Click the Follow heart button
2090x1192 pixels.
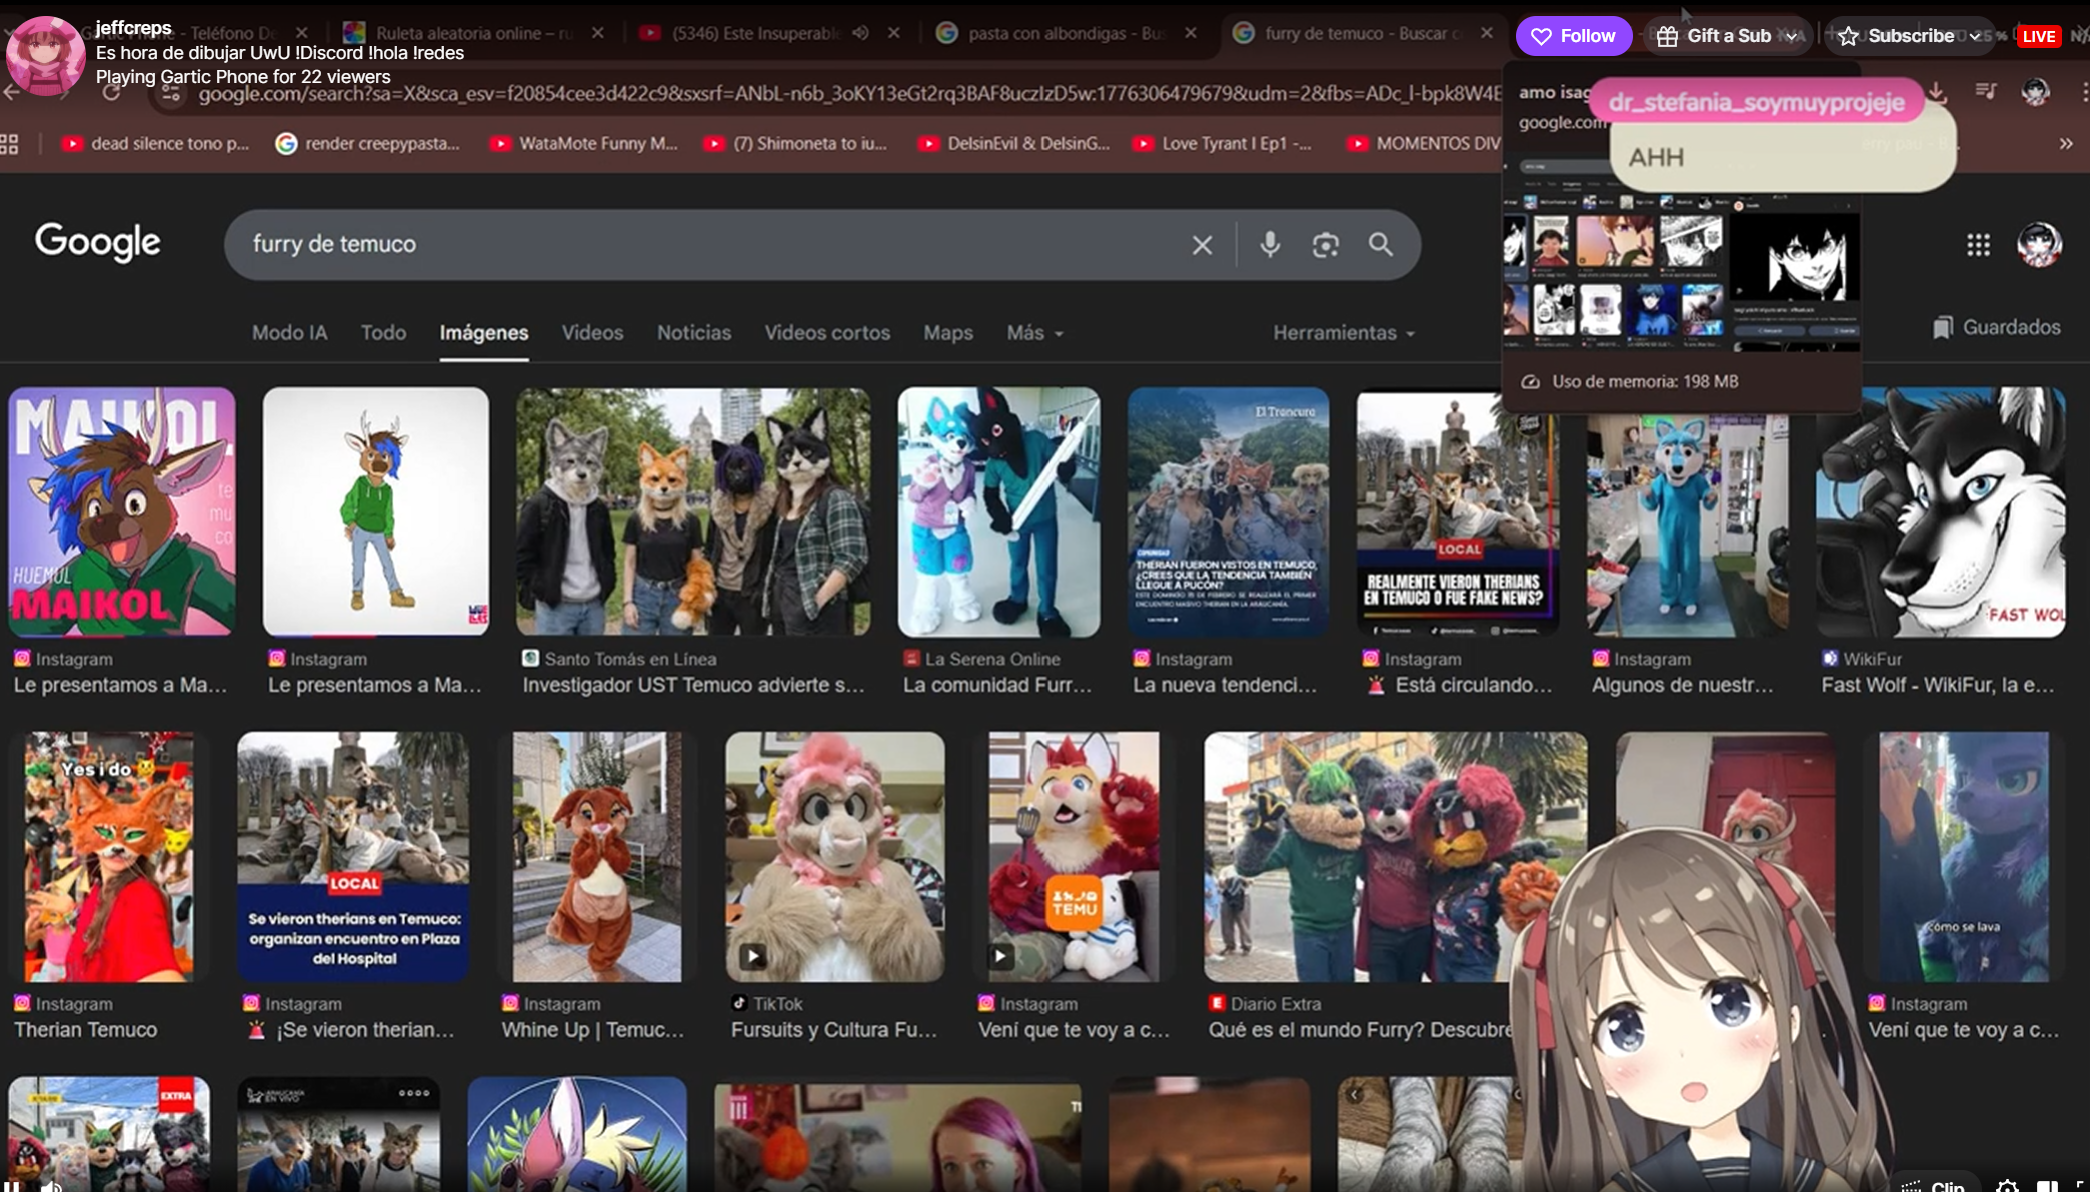[x=1573, y=36]
